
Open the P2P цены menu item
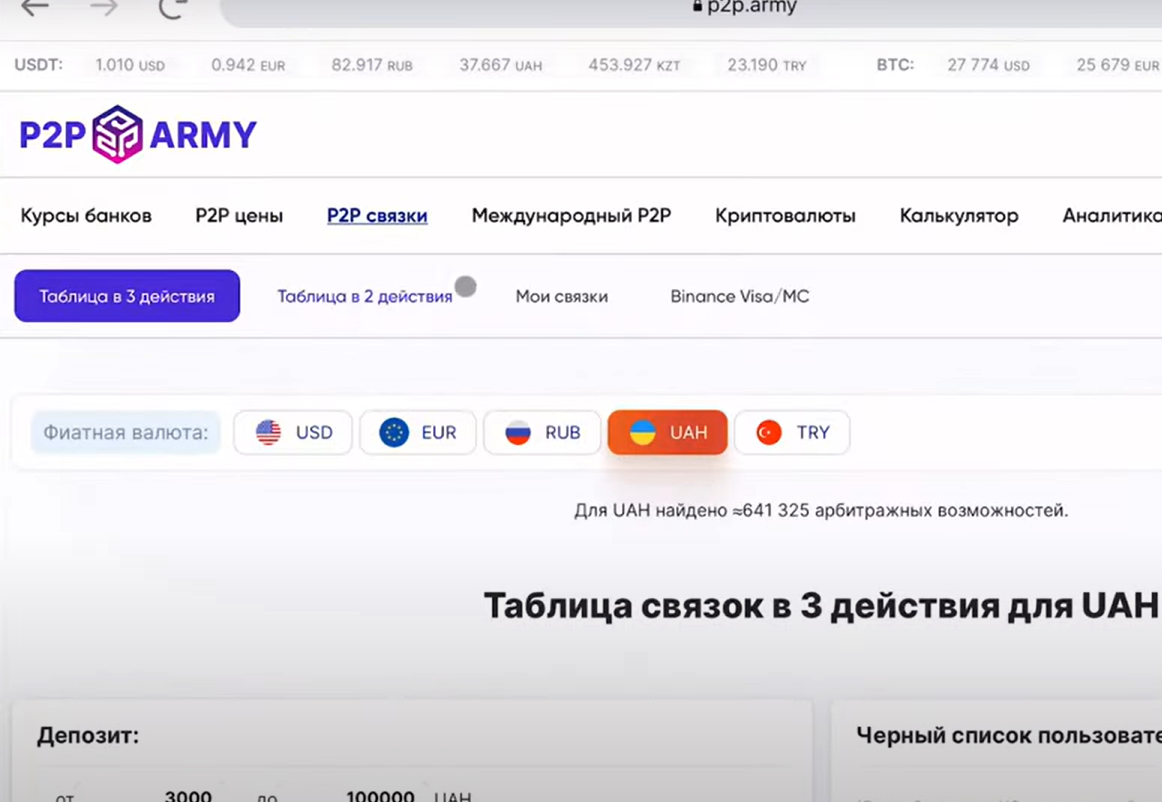tap(239, 216)
